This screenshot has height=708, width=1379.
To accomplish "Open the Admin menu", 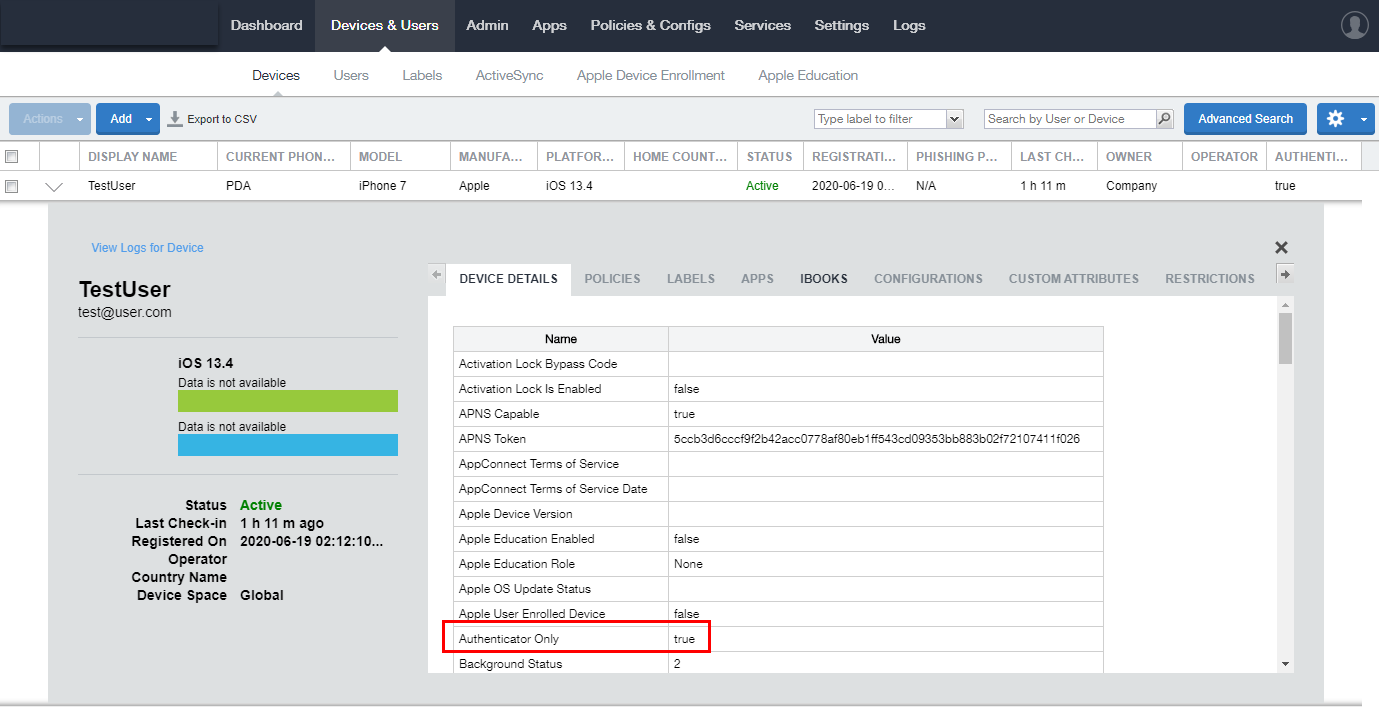I will point(487,25).
